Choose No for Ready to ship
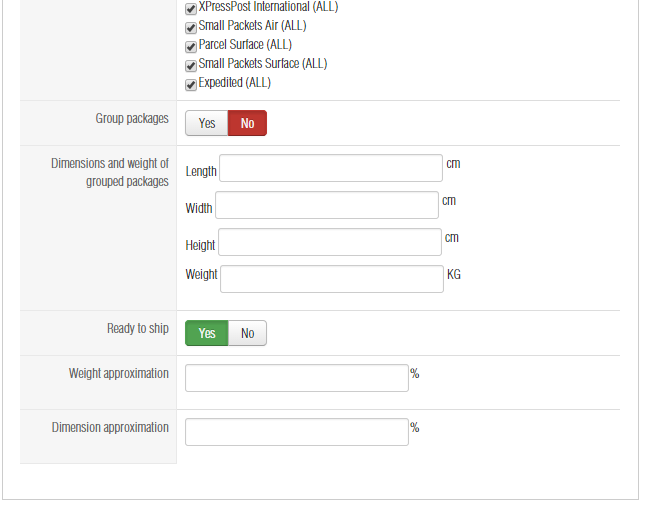This screenshot has height=509, width=670. (247, 333)
